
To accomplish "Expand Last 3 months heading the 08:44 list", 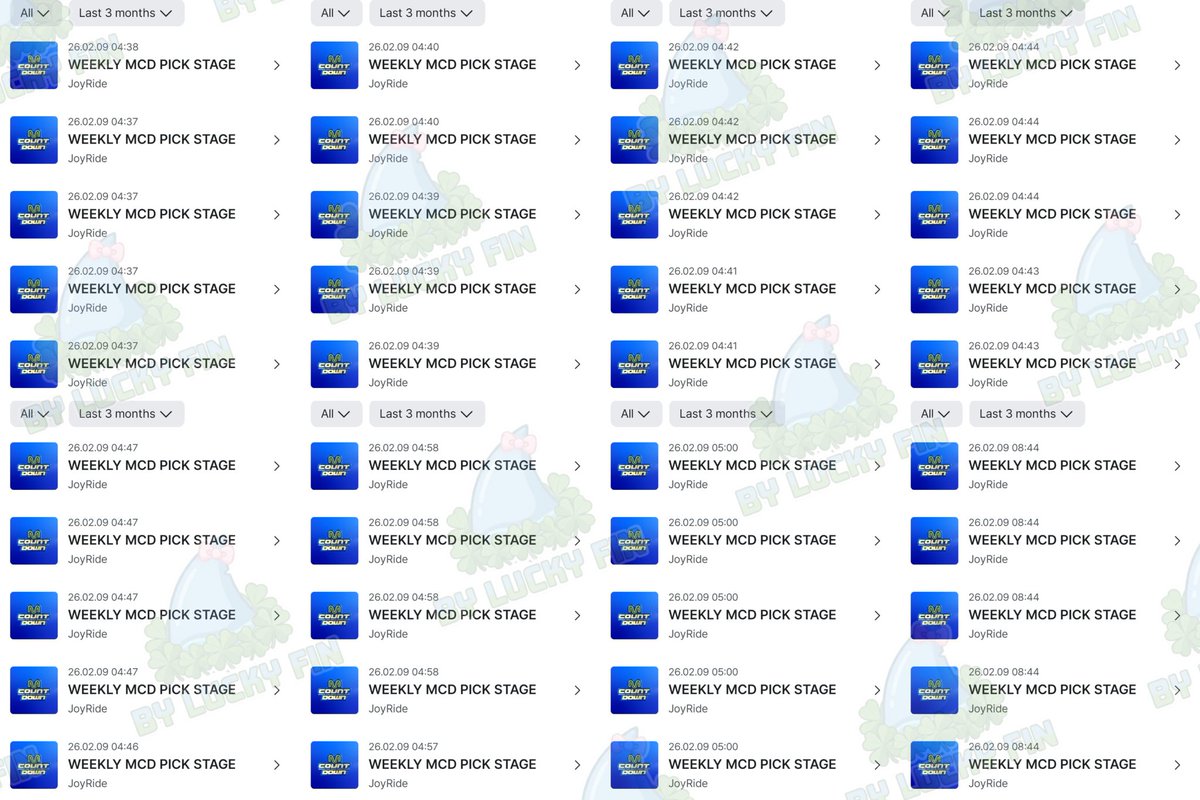I will pyautogui.click(x=1027, y=414).
